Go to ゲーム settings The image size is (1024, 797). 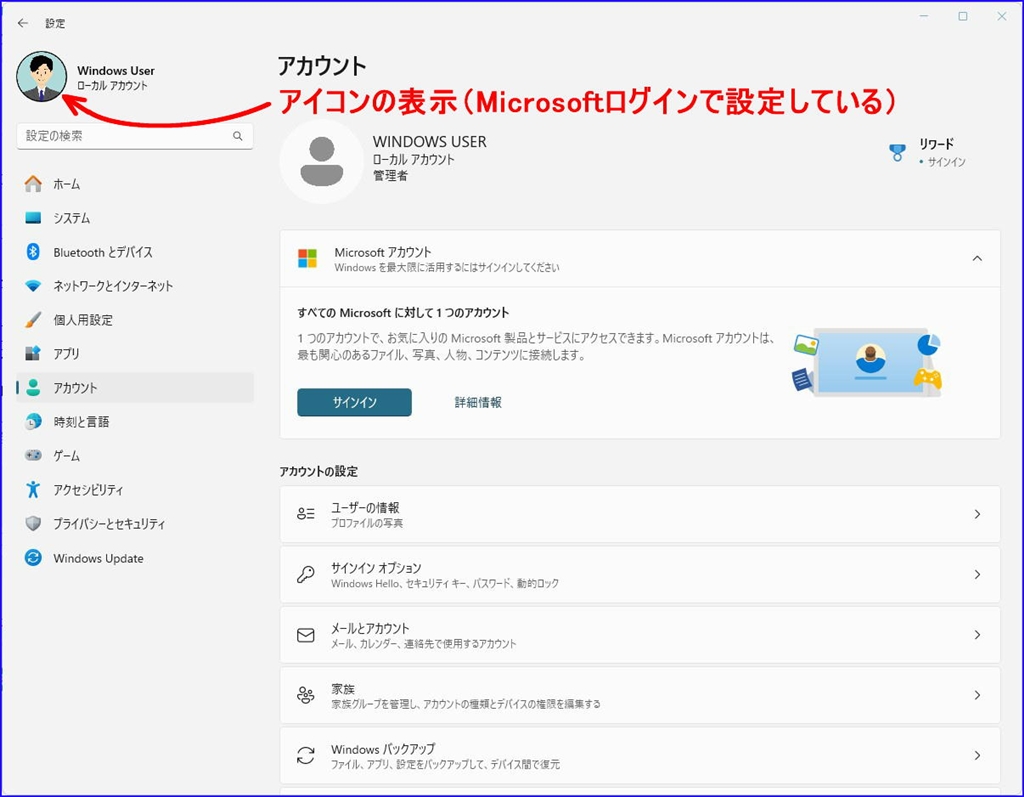point(135,455)
